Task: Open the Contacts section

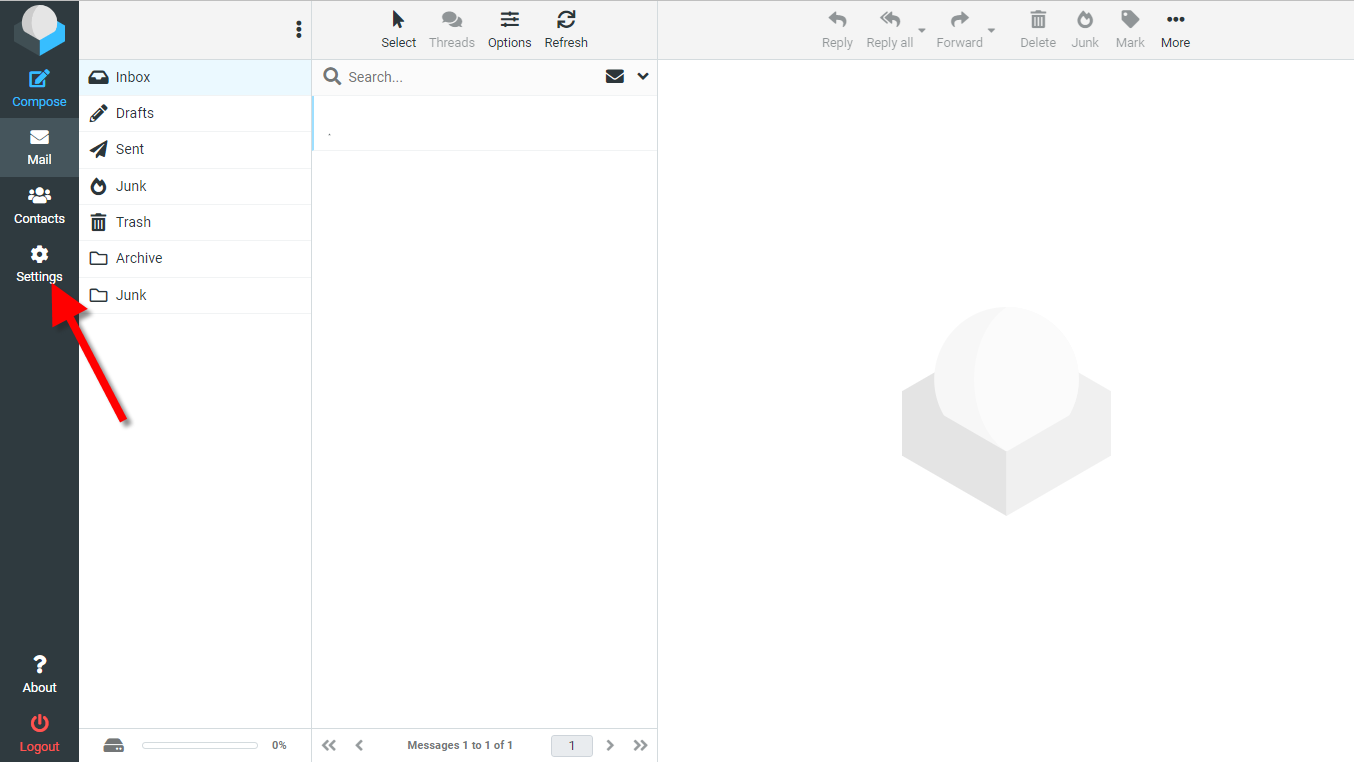Action: pyautogui.click(x=39, y=206)
